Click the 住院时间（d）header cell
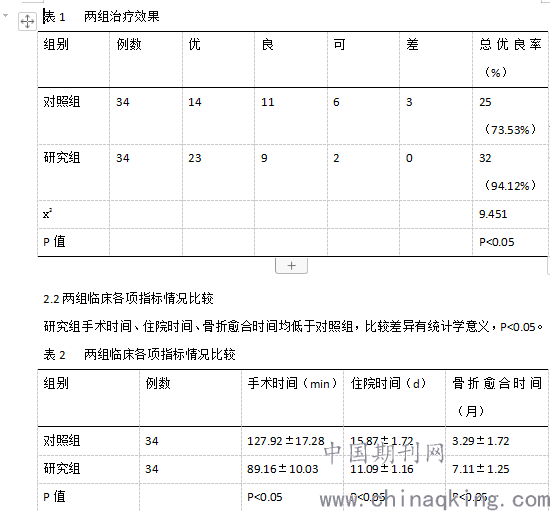 click(x=395, y=398)
